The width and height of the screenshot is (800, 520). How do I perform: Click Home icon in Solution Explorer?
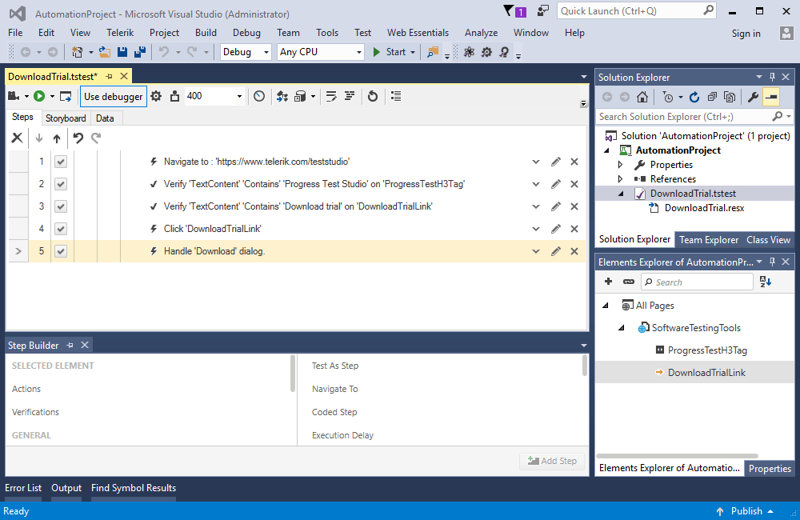(642, 96)
